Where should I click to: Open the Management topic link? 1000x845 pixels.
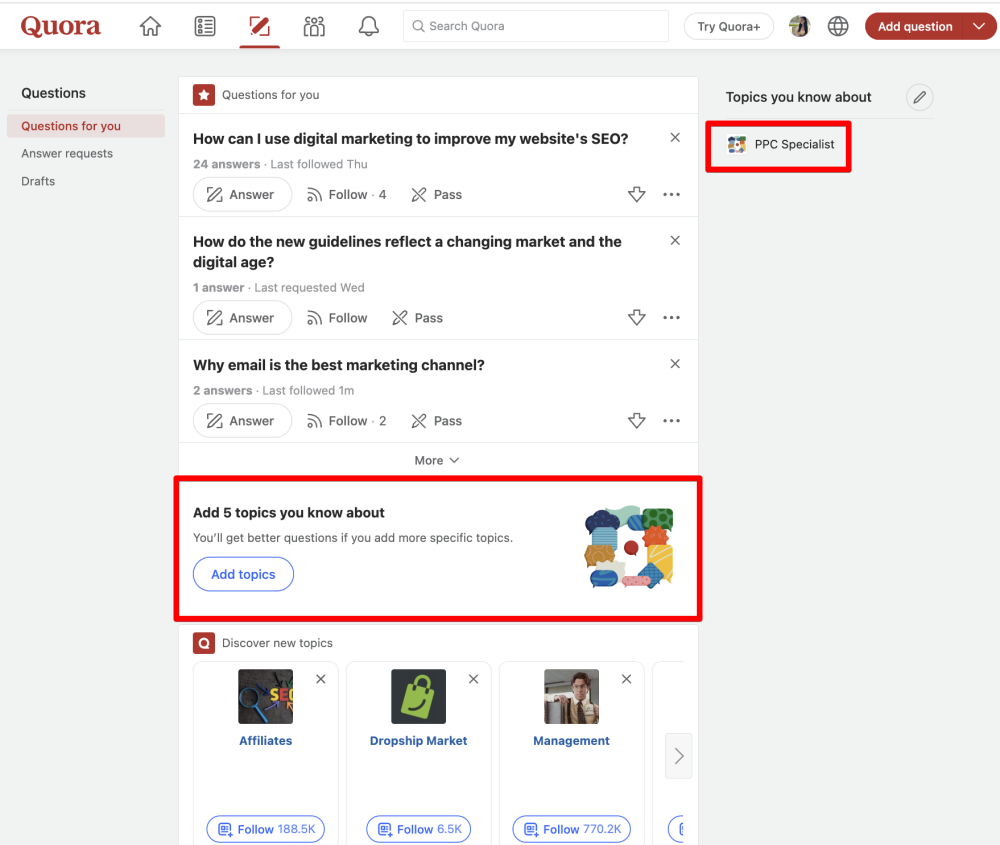point(571,740)
